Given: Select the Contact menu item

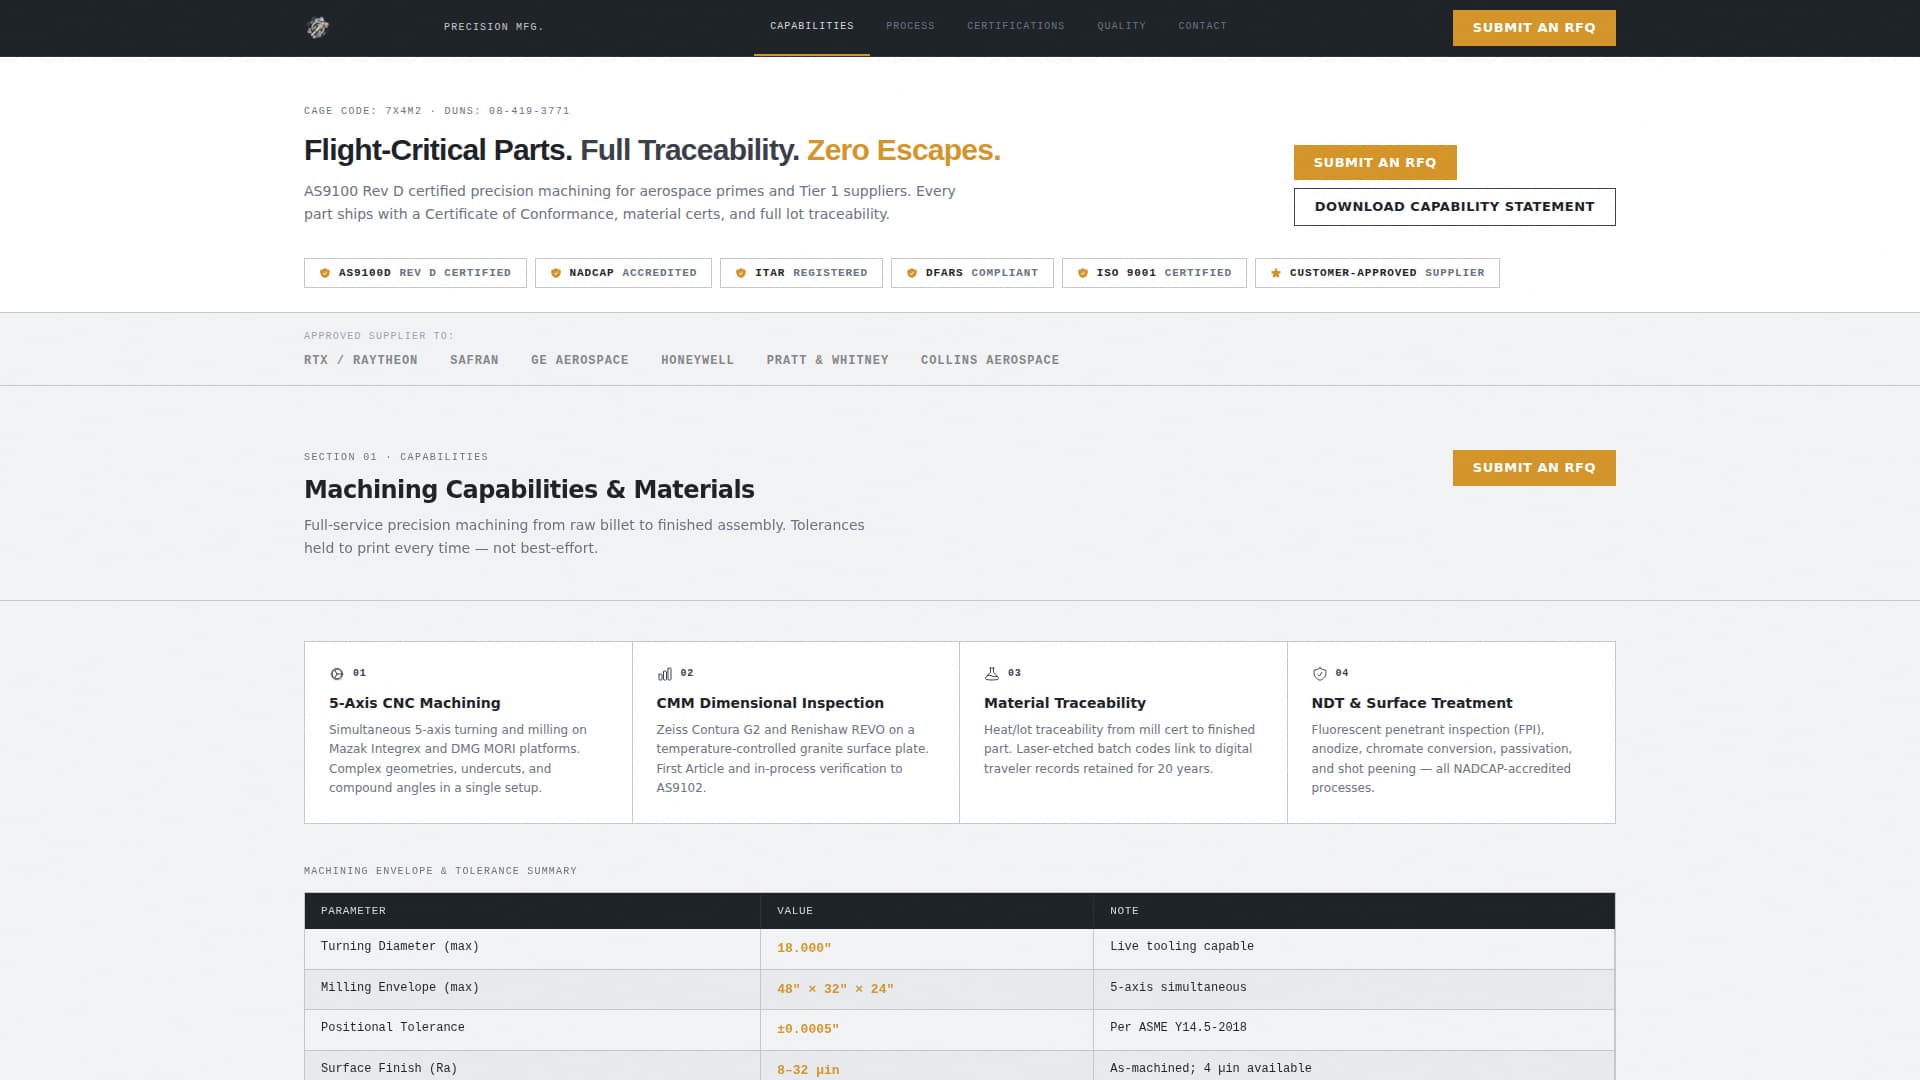Looking at the screenshot, I should tap(1203, 26).
